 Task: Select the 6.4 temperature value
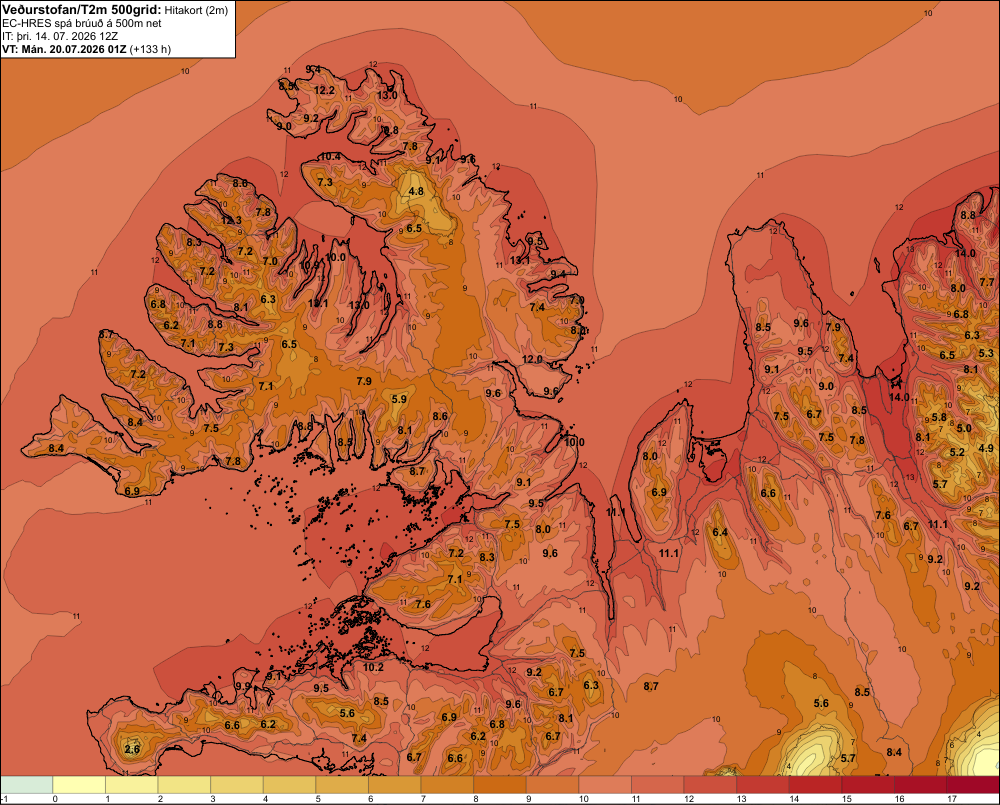click(720, 533)
